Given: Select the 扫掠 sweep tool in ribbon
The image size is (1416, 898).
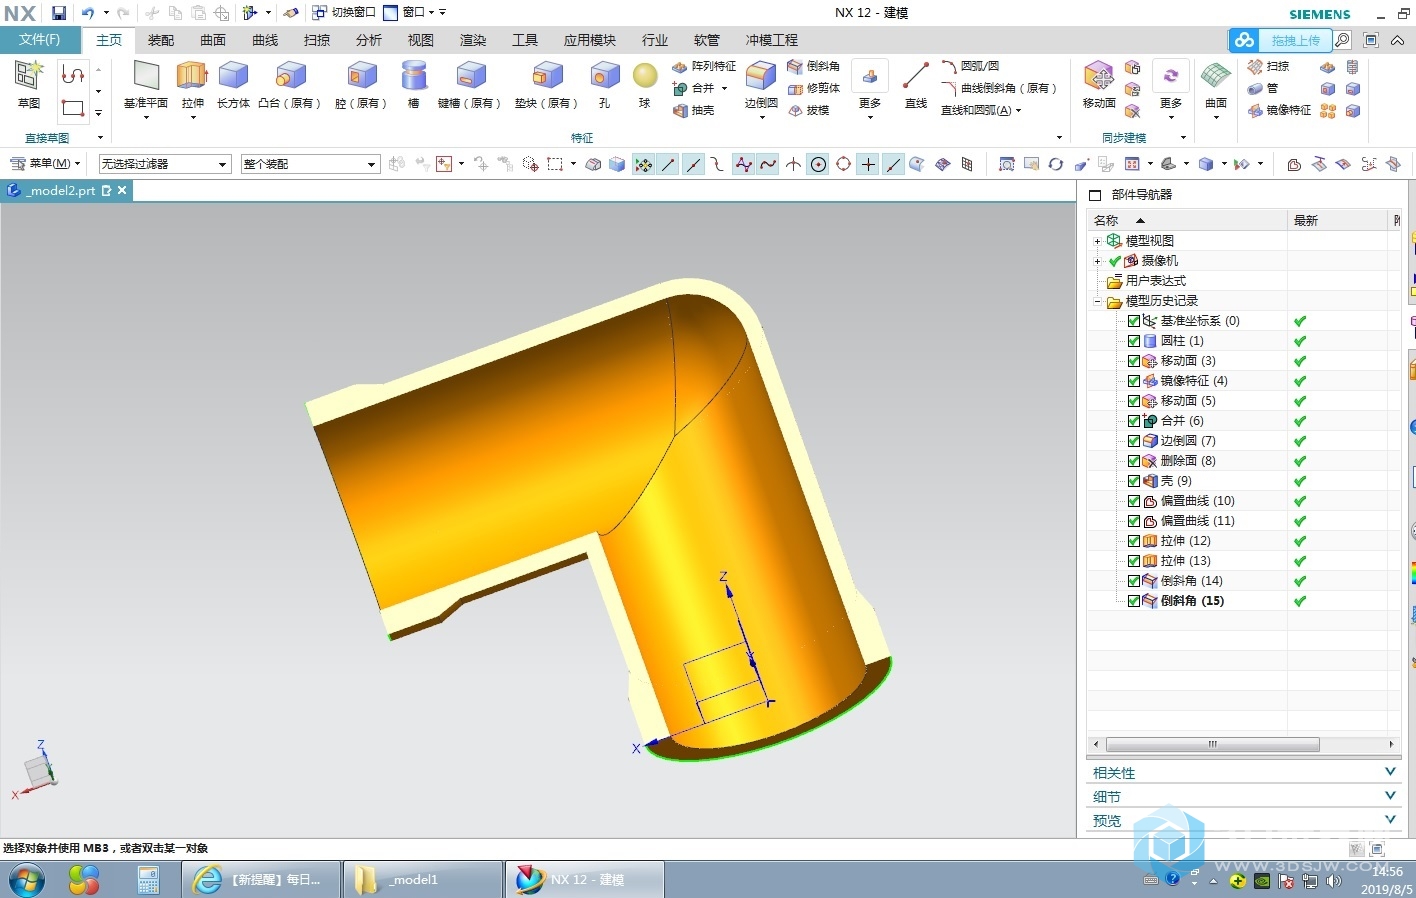Looking at the screenshot, I should [1268, 66].
